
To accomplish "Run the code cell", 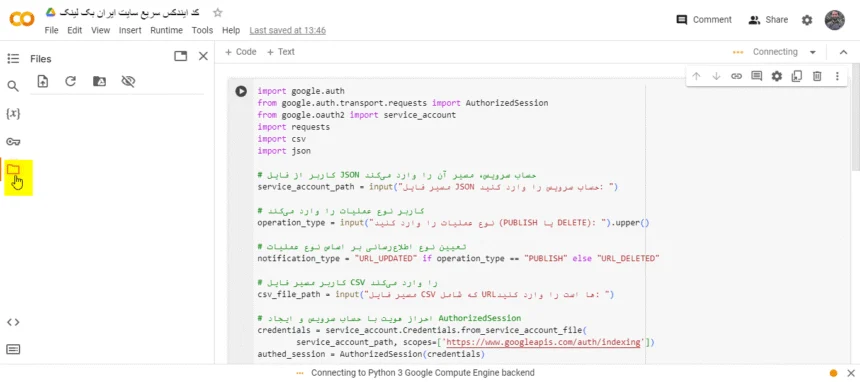I will 241,91.
